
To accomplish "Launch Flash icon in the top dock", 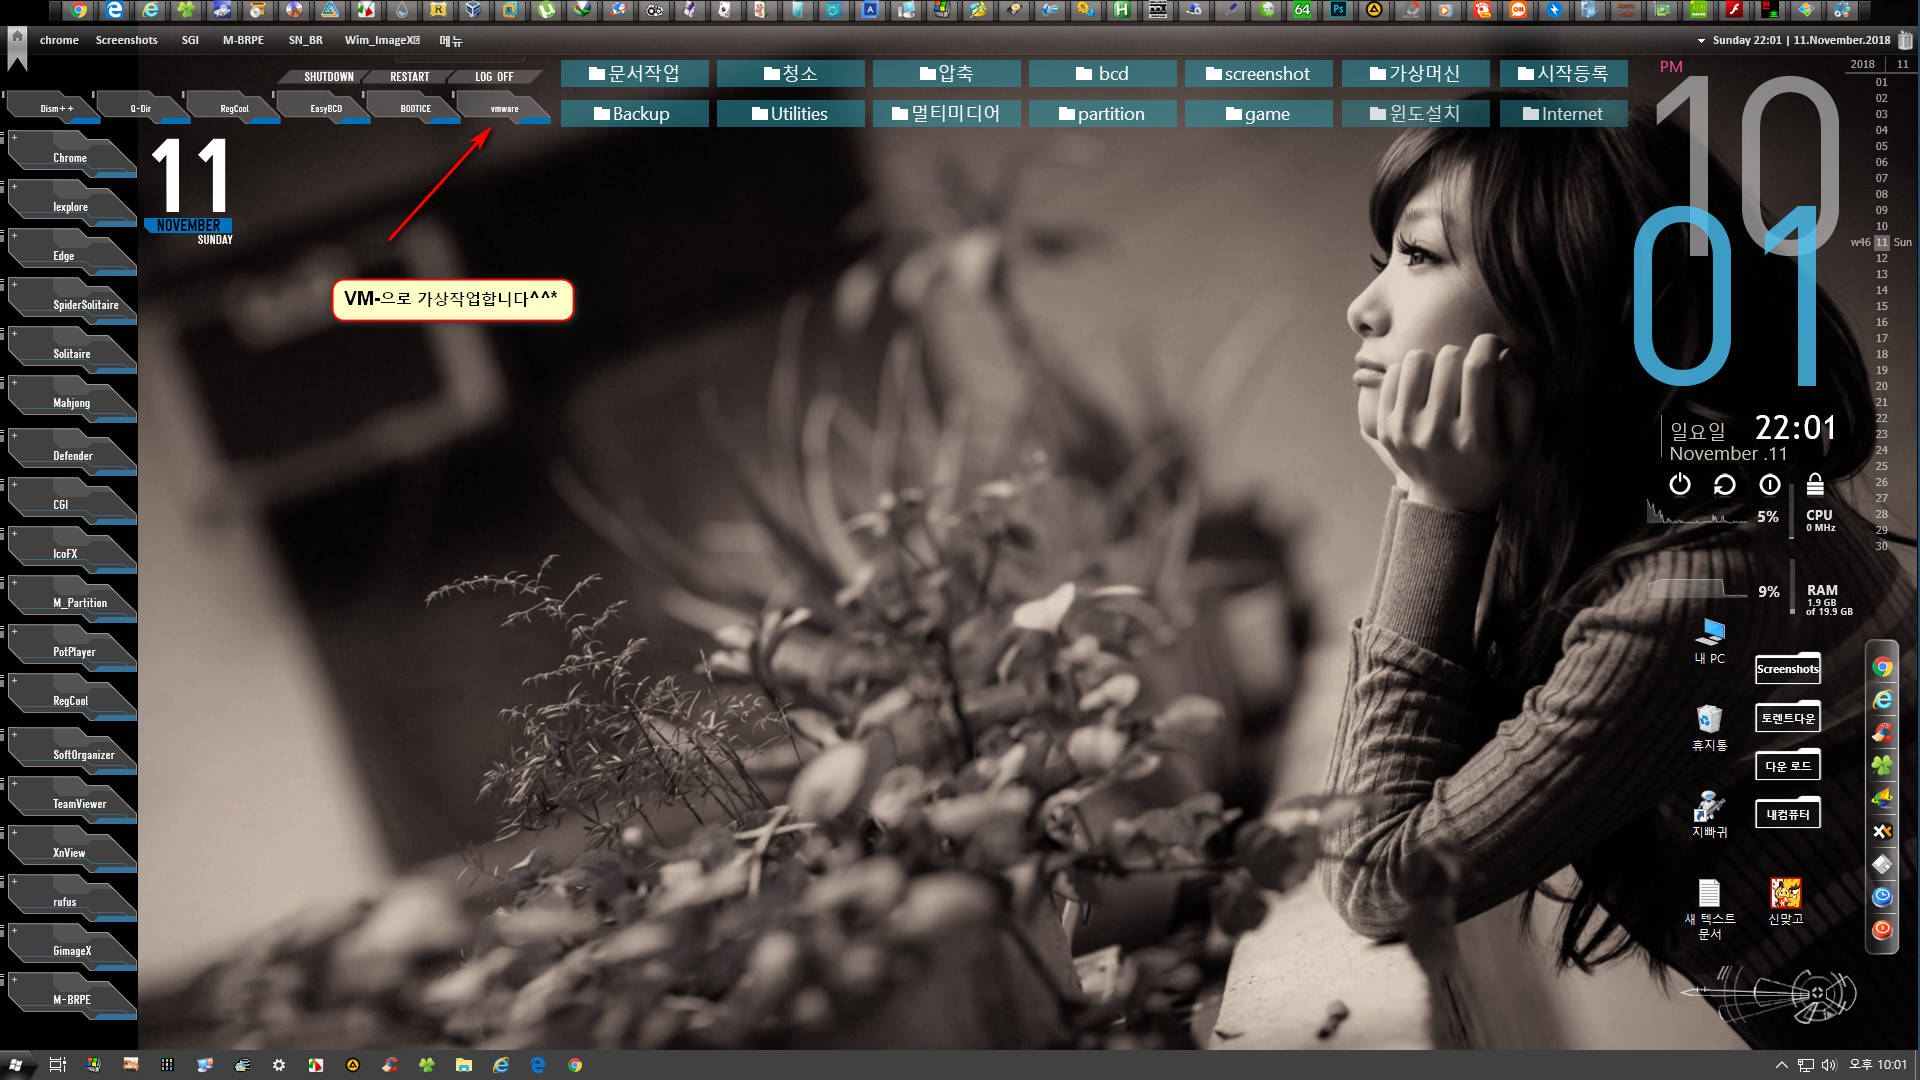I will 1734,10.
